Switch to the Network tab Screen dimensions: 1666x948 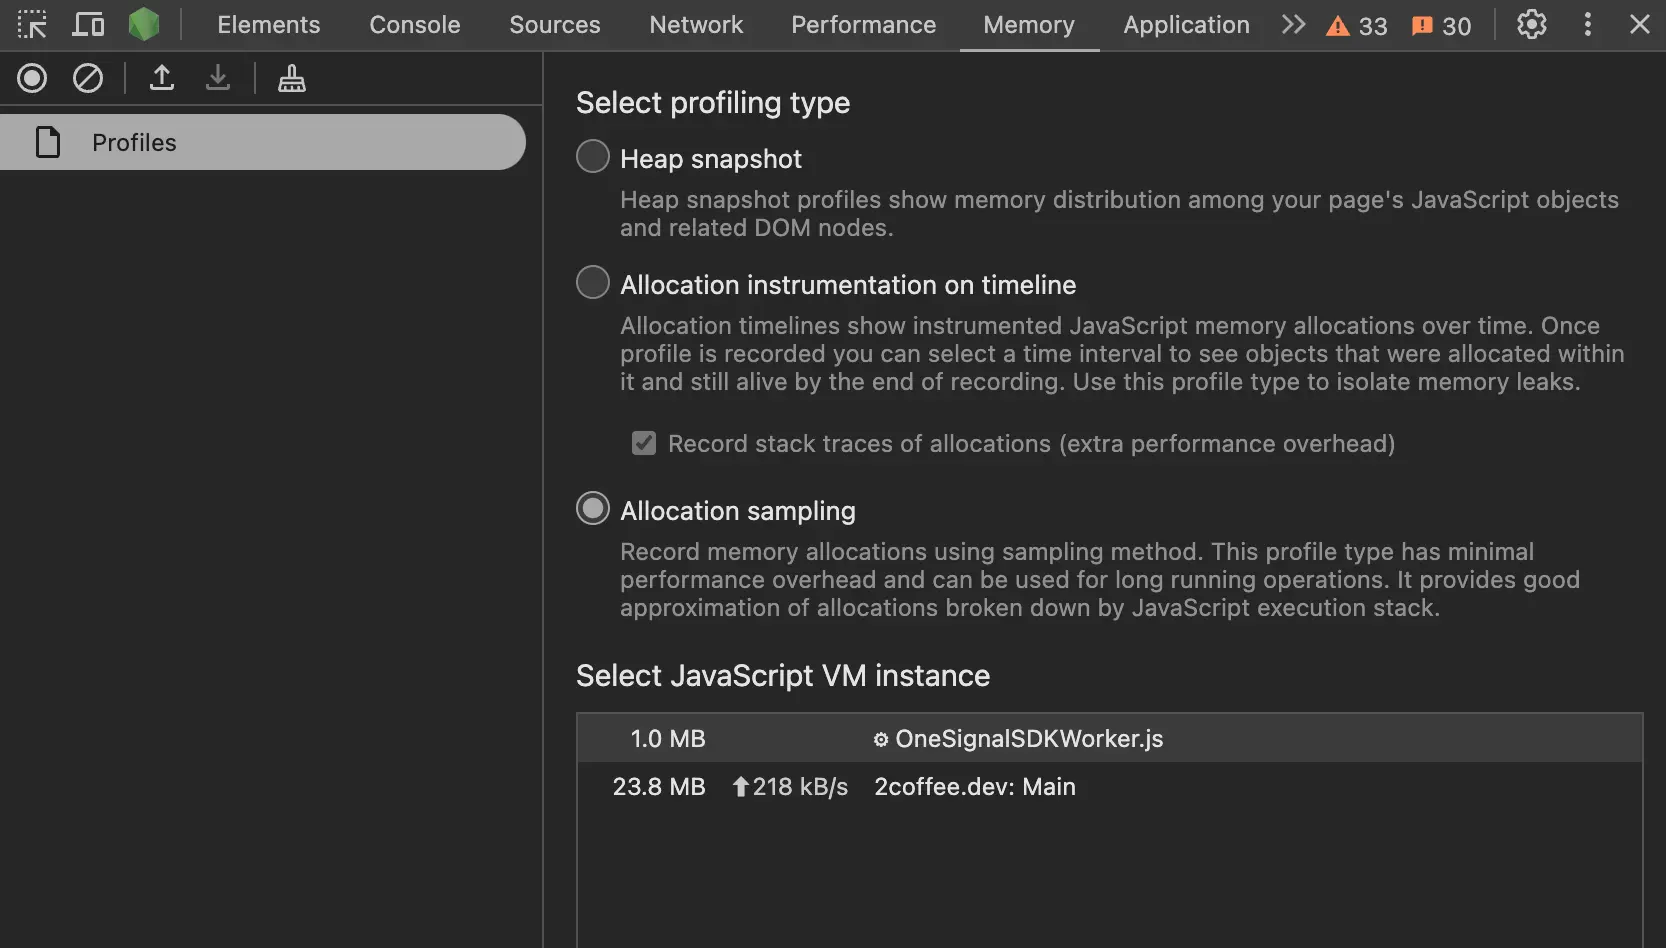[695, 24]
